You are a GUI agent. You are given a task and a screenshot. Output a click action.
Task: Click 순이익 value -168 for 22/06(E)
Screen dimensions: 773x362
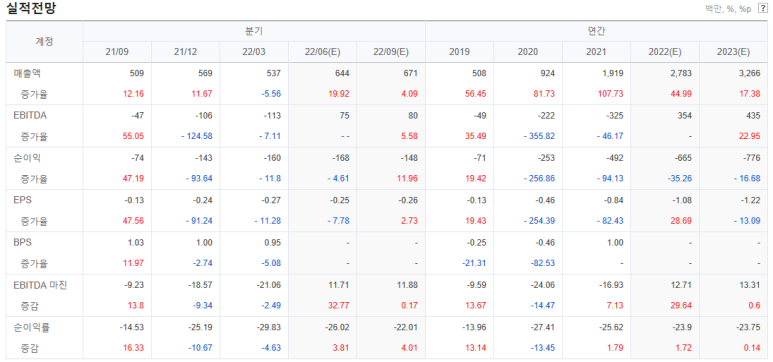[341, 158]
